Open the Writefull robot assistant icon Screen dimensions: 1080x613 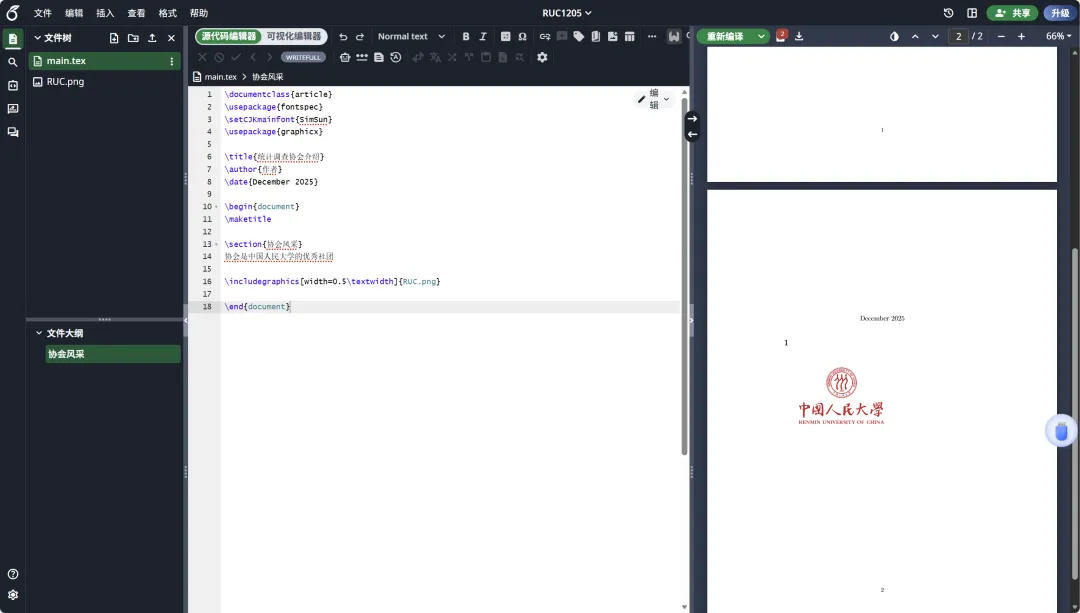(345, 58)
